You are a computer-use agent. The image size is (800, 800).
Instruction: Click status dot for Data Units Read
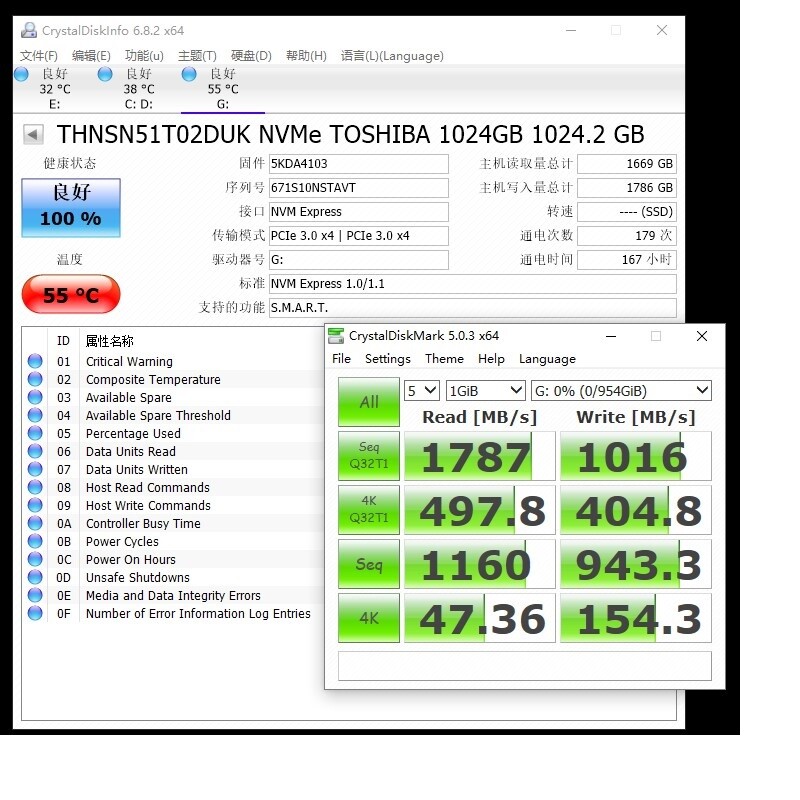(x=35, y=451)
